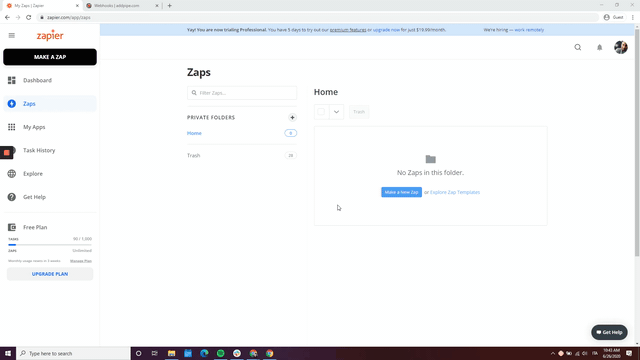Switch to My Zaps browser tab

tap(43, 6)
